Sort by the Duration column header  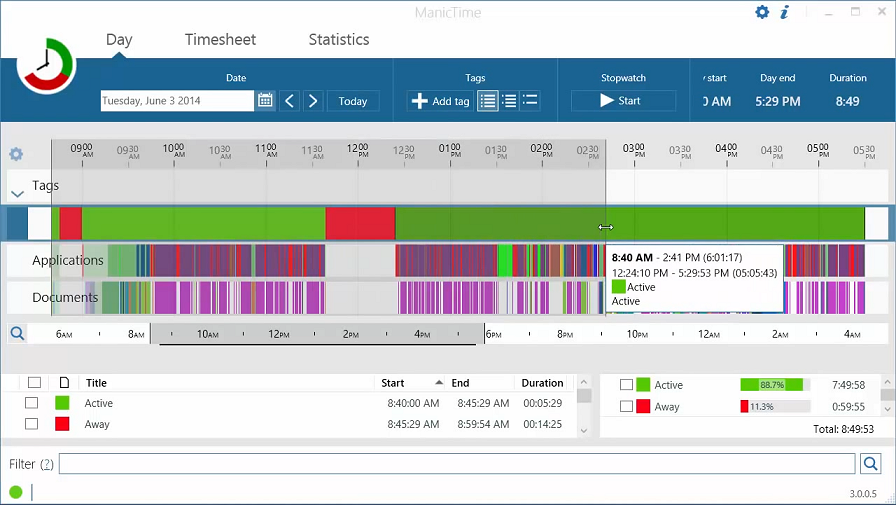click(x=542, y=383)
